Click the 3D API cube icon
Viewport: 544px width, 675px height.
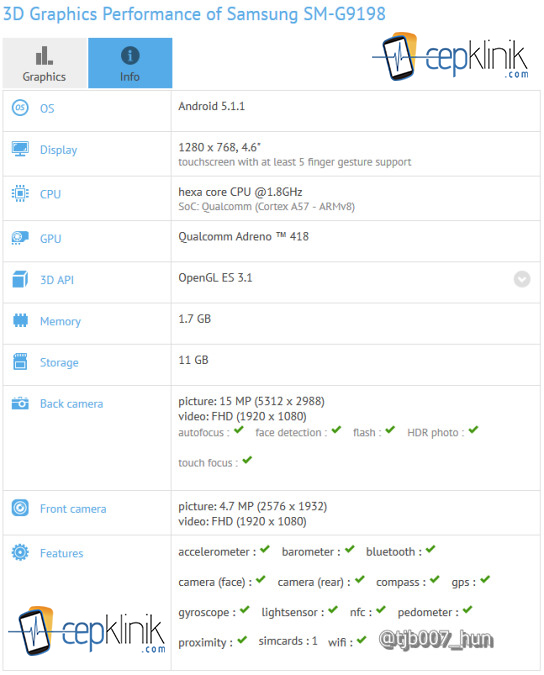20,279
